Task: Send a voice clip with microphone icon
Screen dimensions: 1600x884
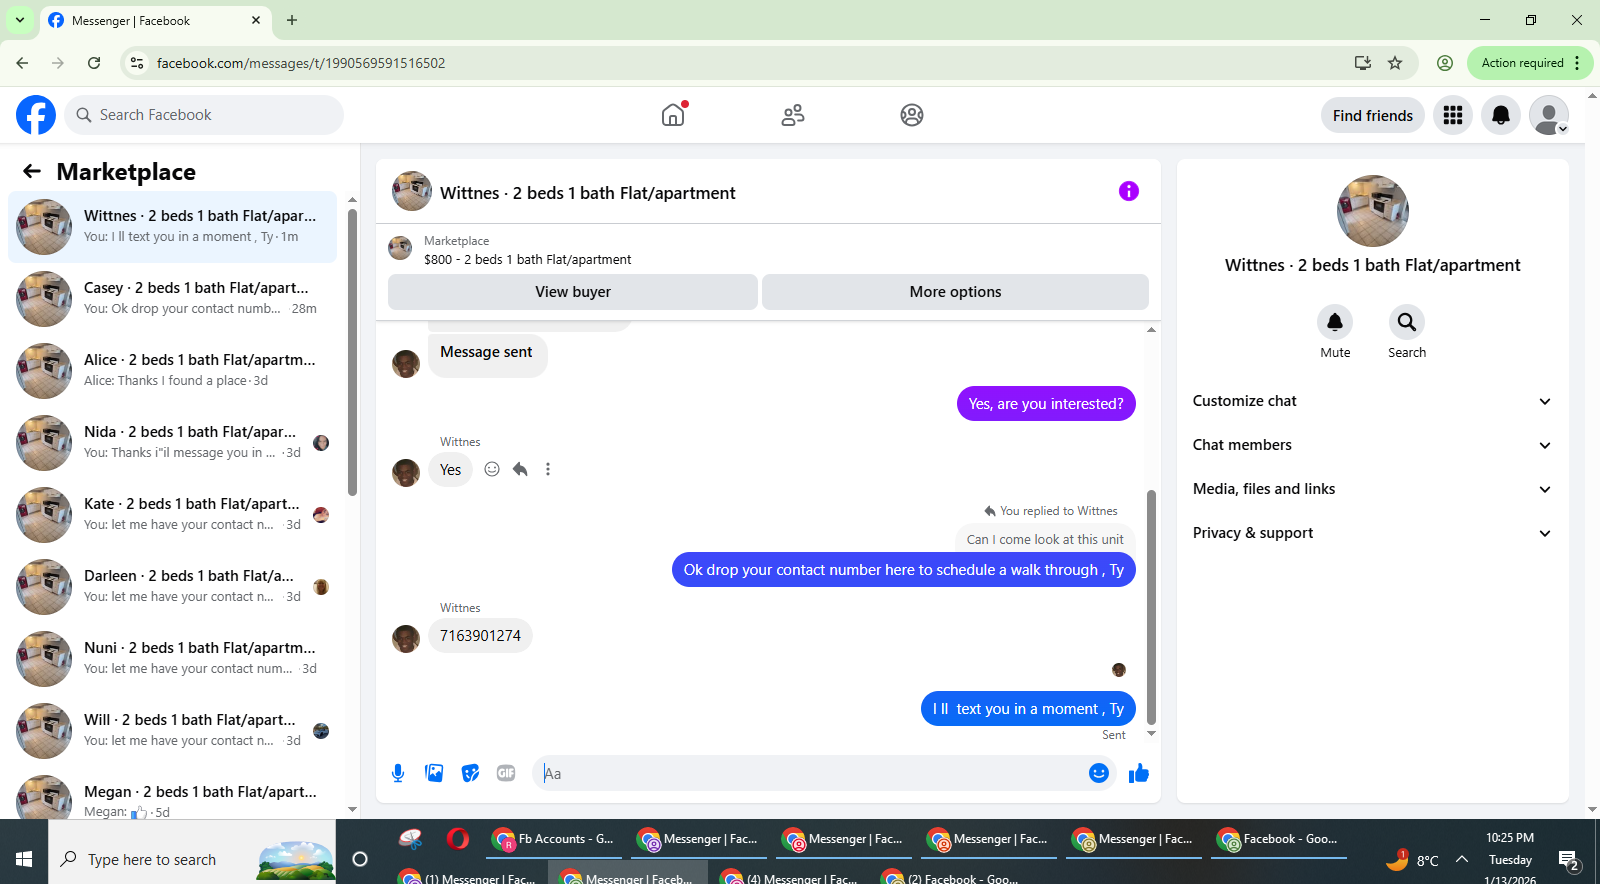Action: click(398, 773)
